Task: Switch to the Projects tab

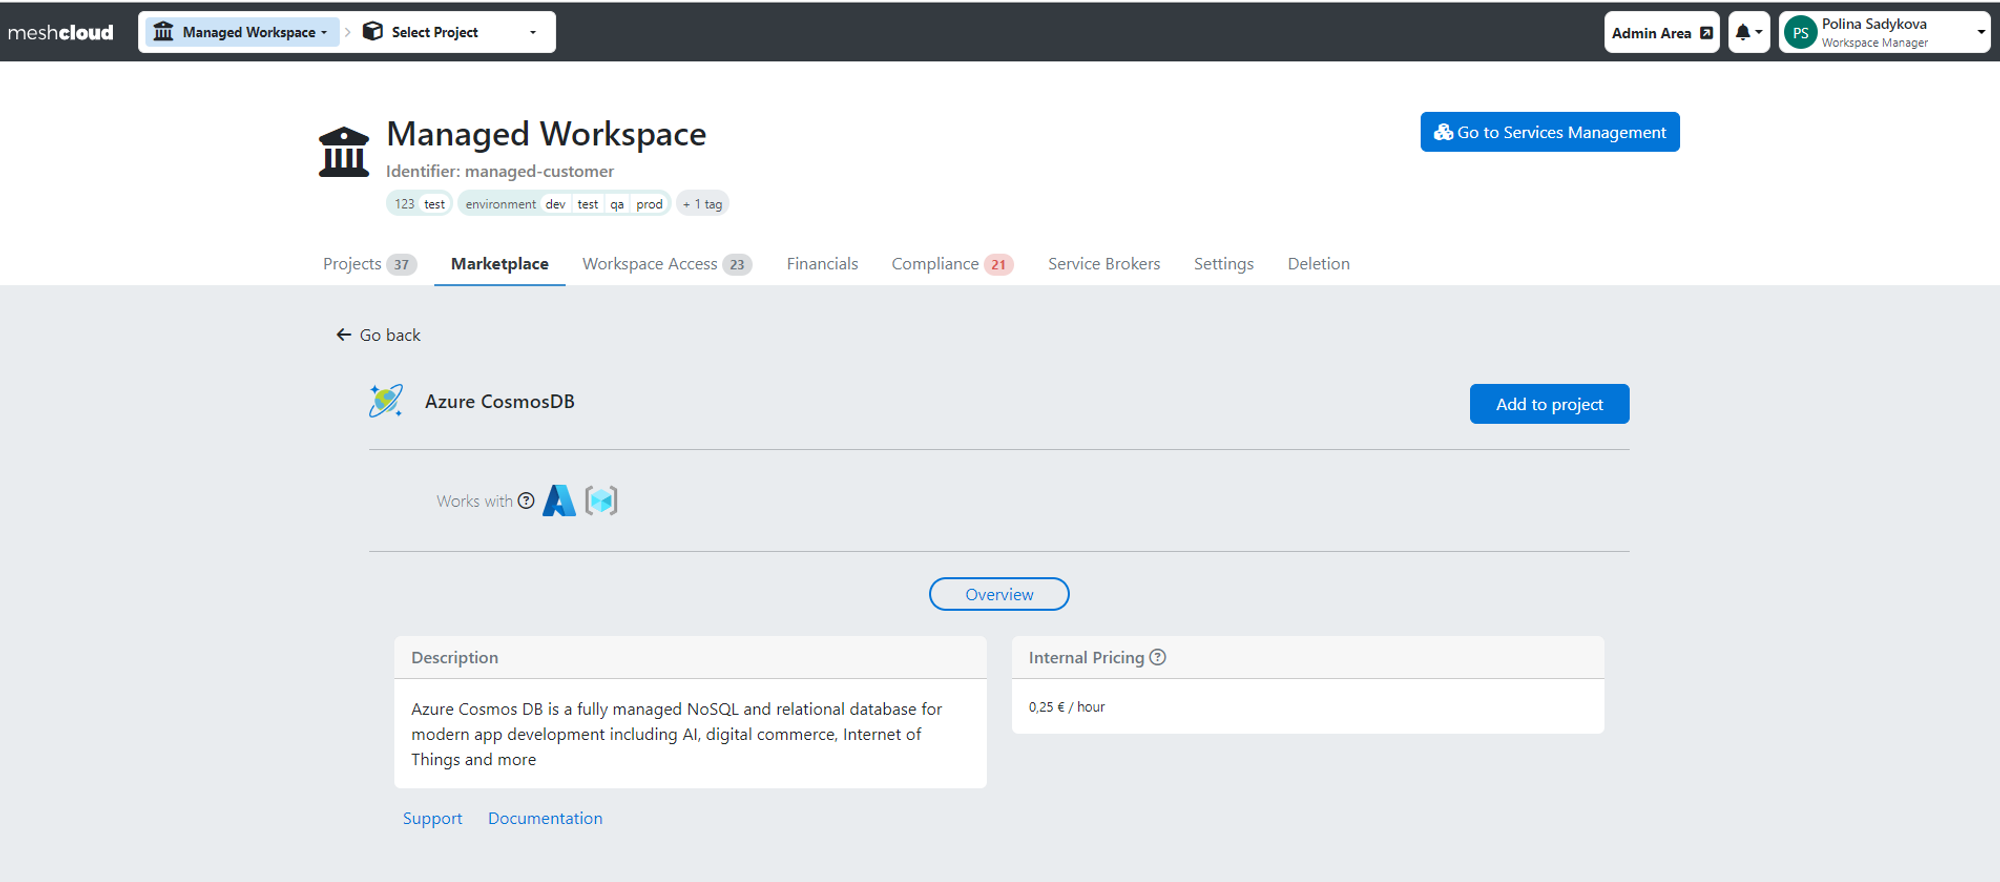Action: tap(367, 264)
